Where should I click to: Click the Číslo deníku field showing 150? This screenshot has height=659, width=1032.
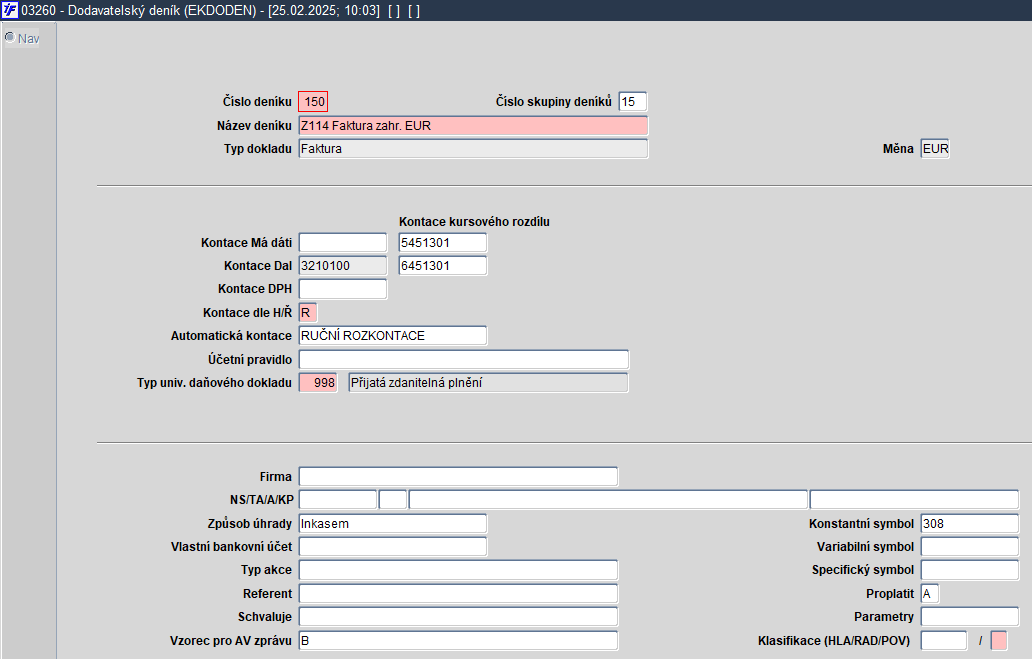313,101
